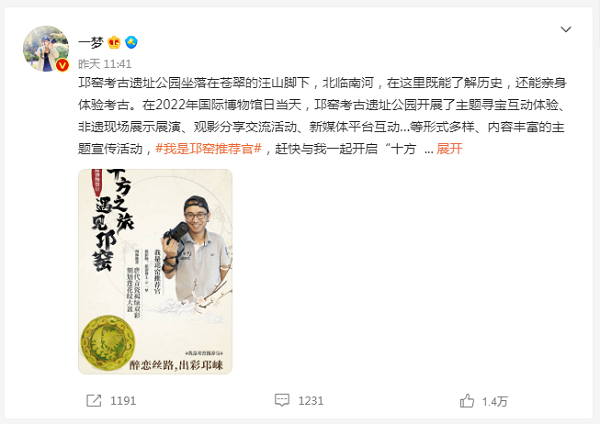Click the post body text paragraph
The height and width of the screenshot is (424, 600).
click(x=323, y=116)
